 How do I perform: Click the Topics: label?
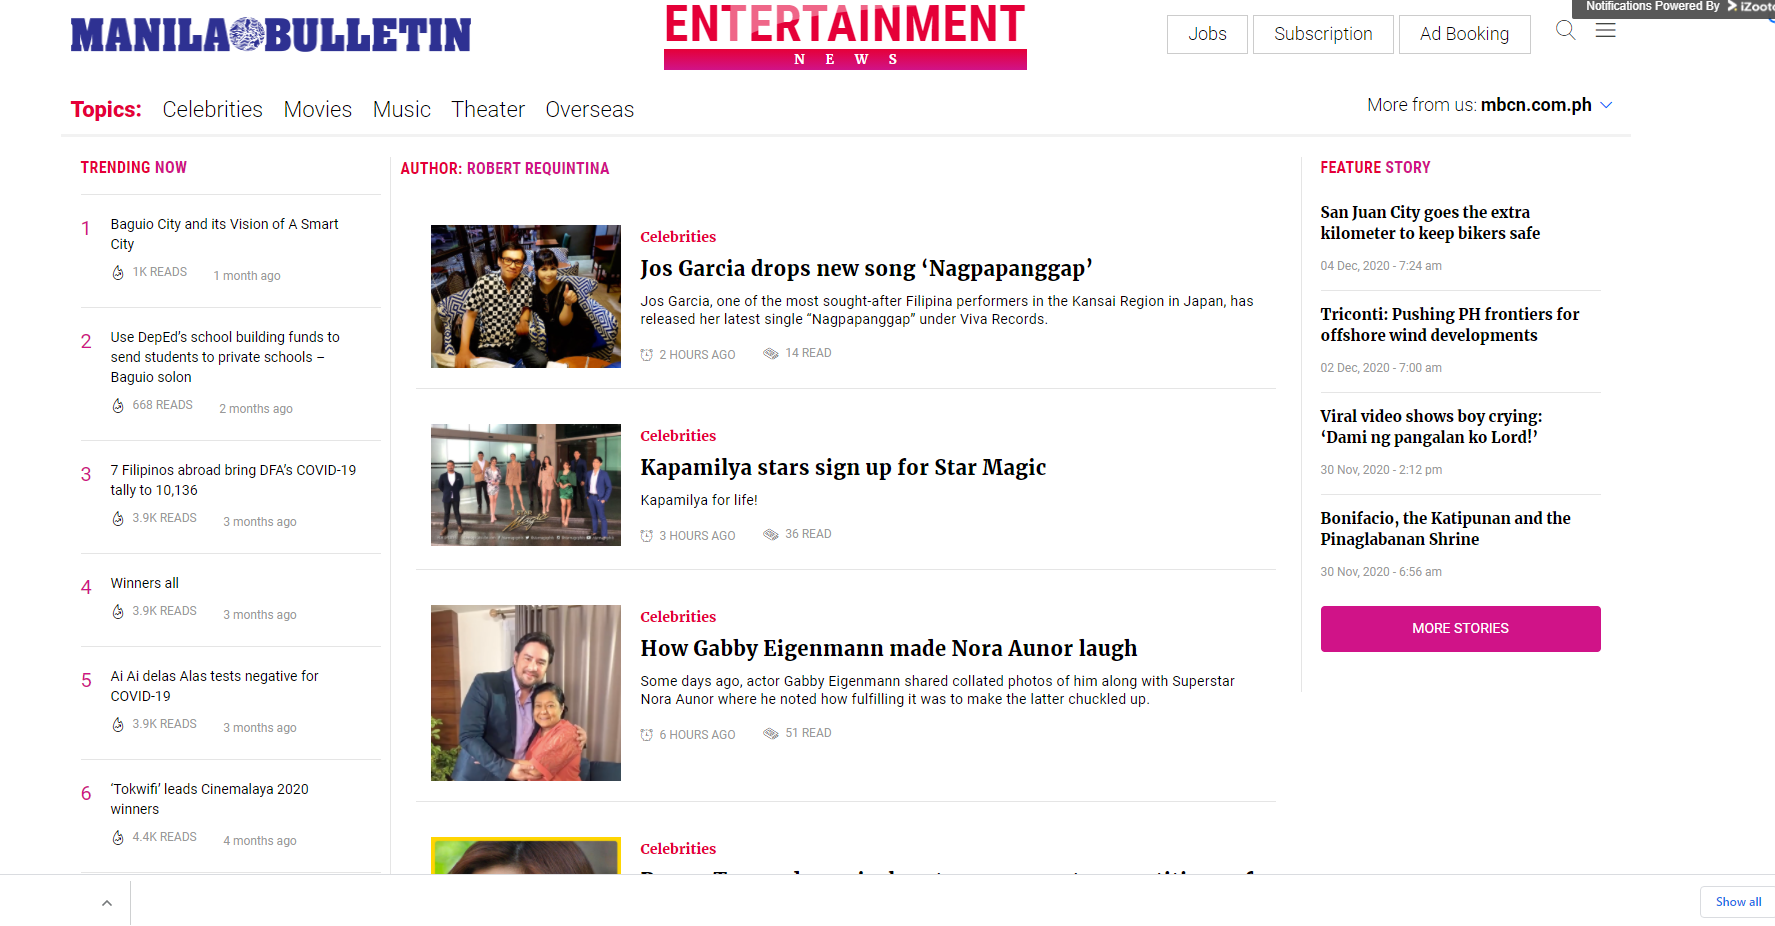(106, 109)
